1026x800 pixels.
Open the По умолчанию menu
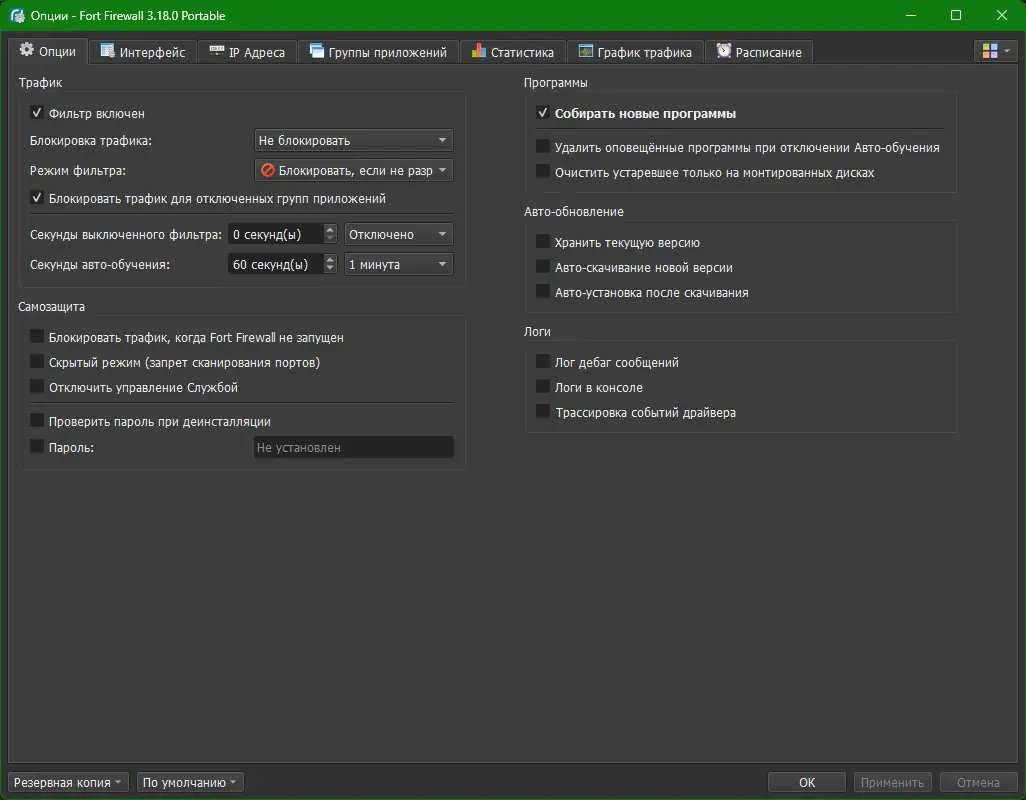190,782
